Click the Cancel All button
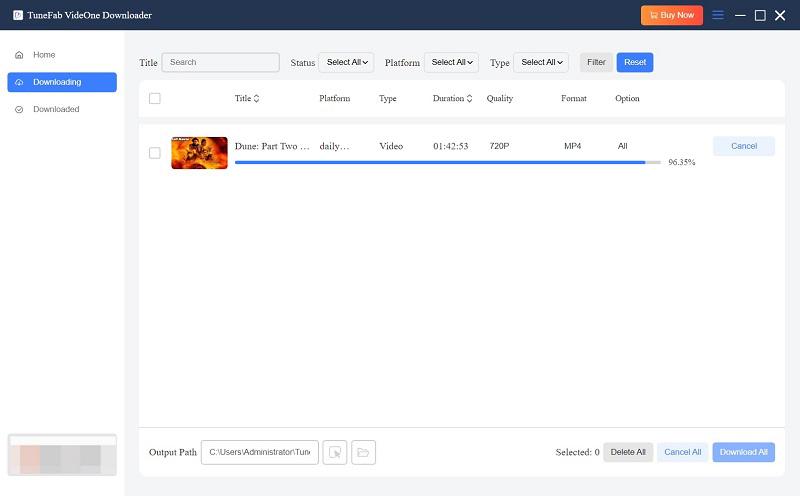This screenshot has width=800, height=496. (x=683, y=452)
